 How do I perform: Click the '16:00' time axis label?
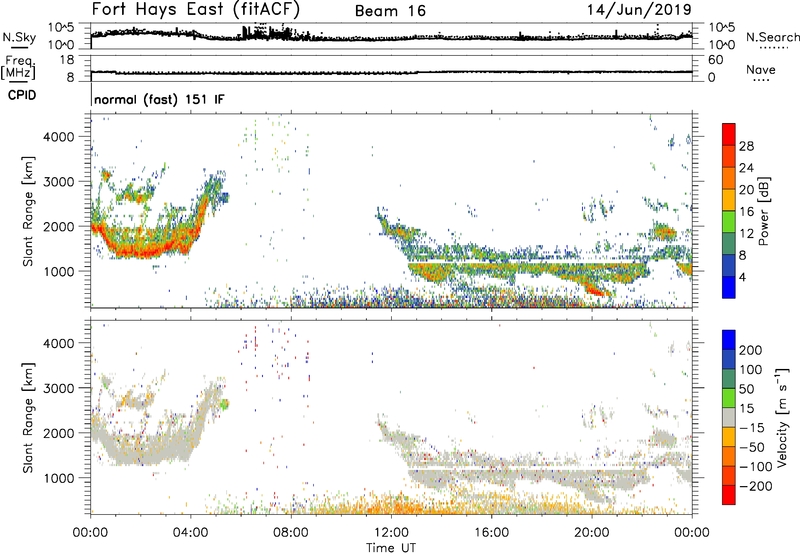[x=492, y=533]
